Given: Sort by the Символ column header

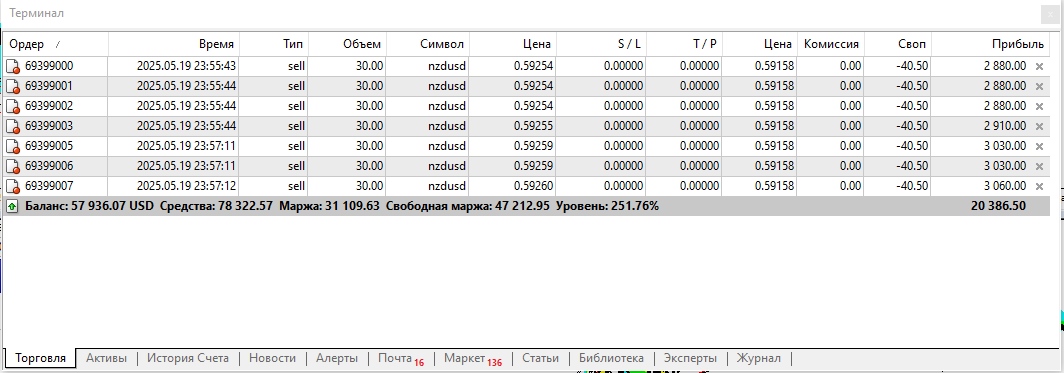Looking at the screenshot, I should click(x=428, y=44).
